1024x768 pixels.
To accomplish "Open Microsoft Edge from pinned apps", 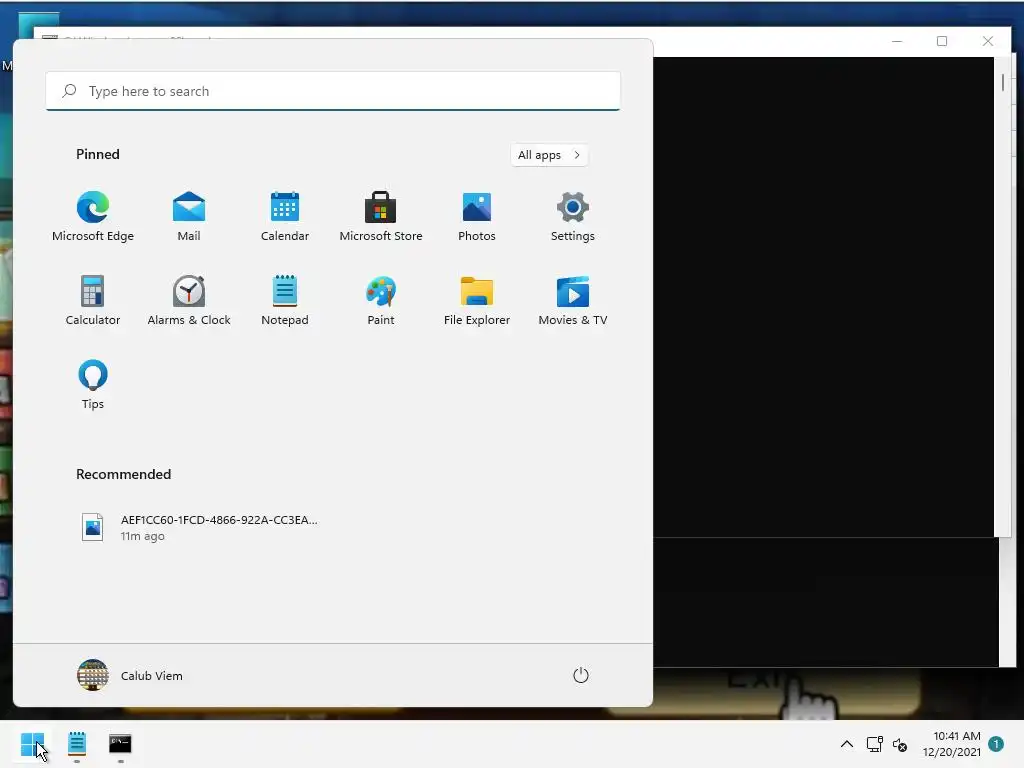I will (x=93, y=217).
